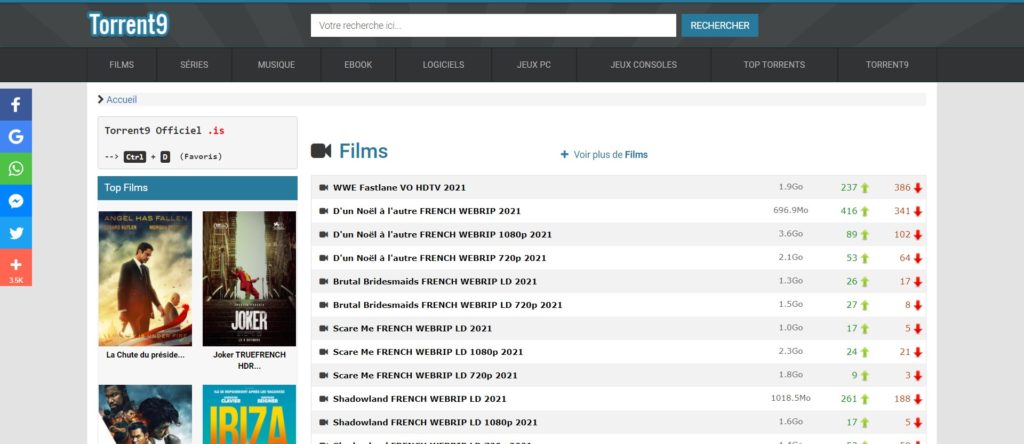Click the Joker movie poster thumbnail

[x=249, y=278]
